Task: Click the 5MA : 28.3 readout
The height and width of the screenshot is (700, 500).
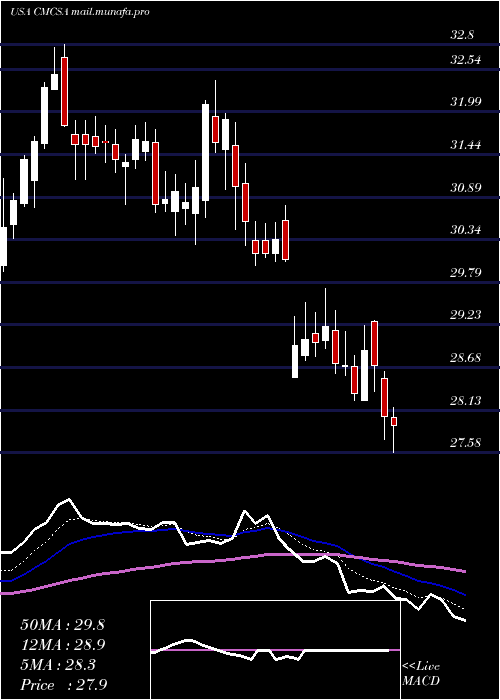Action: pyautogui.click(x=58, y=665)
